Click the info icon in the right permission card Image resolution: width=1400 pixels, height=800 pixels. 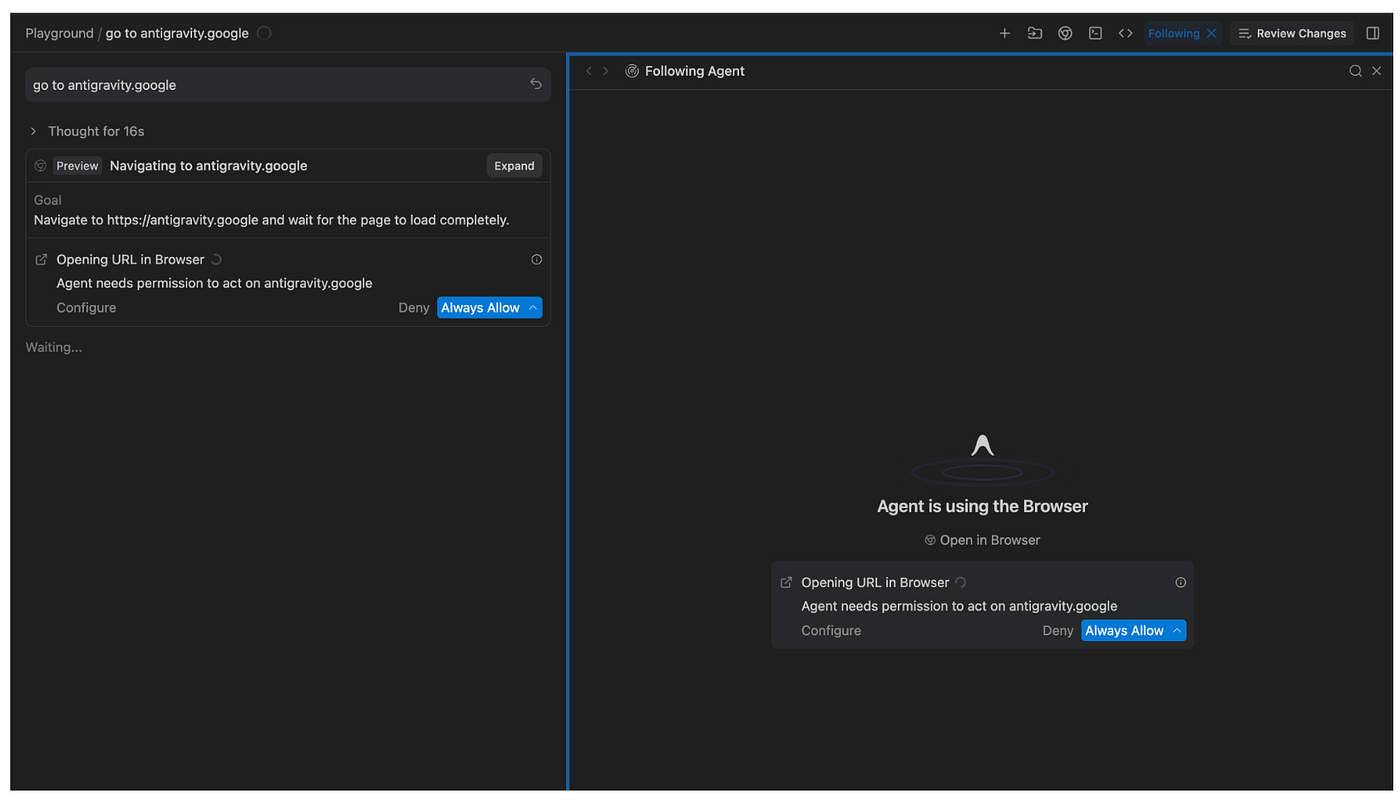click(x=1180, y=583)
